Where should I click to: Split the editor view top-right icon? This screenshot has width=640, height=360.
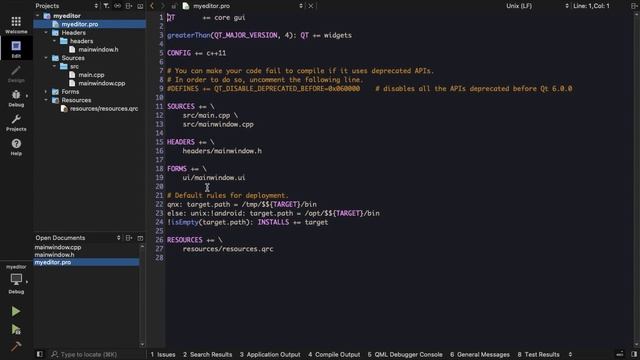(x=634, y=6)
